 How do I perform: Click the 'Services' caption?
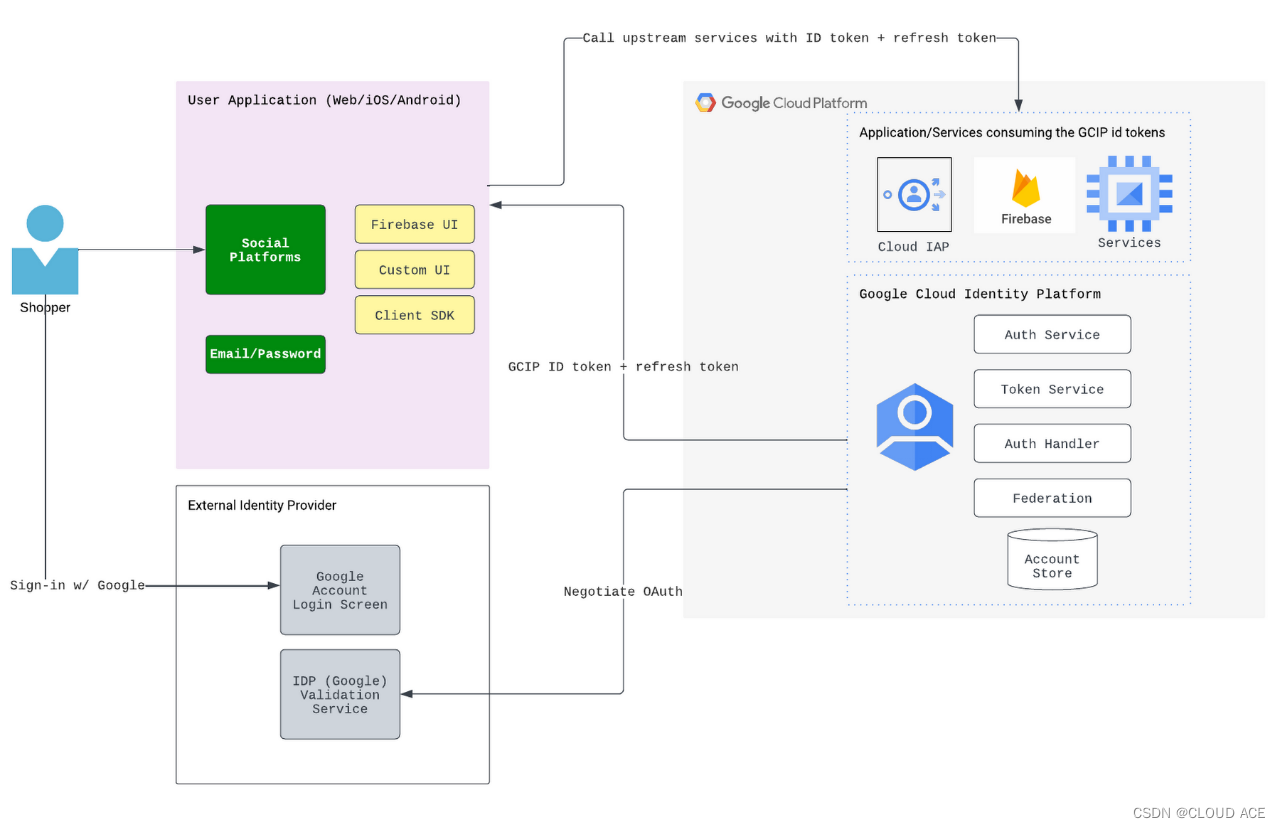[x=1129, y=243]
